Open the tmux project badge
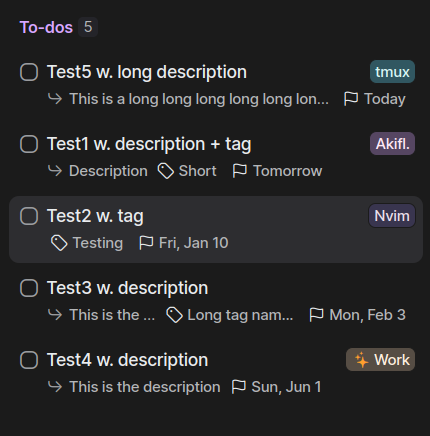430x436 pixels. pyautogui.click(x=392, y=72)
